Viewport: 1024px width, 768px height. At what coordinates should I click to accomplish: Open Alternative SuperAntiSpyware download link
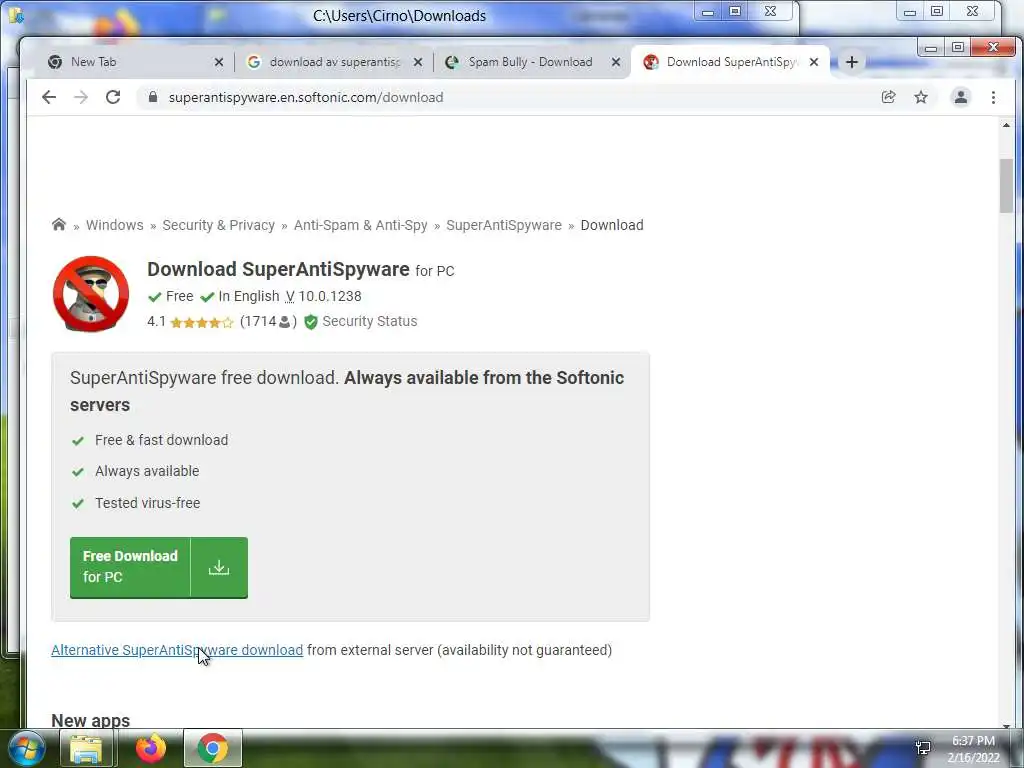tap(177, 650)
